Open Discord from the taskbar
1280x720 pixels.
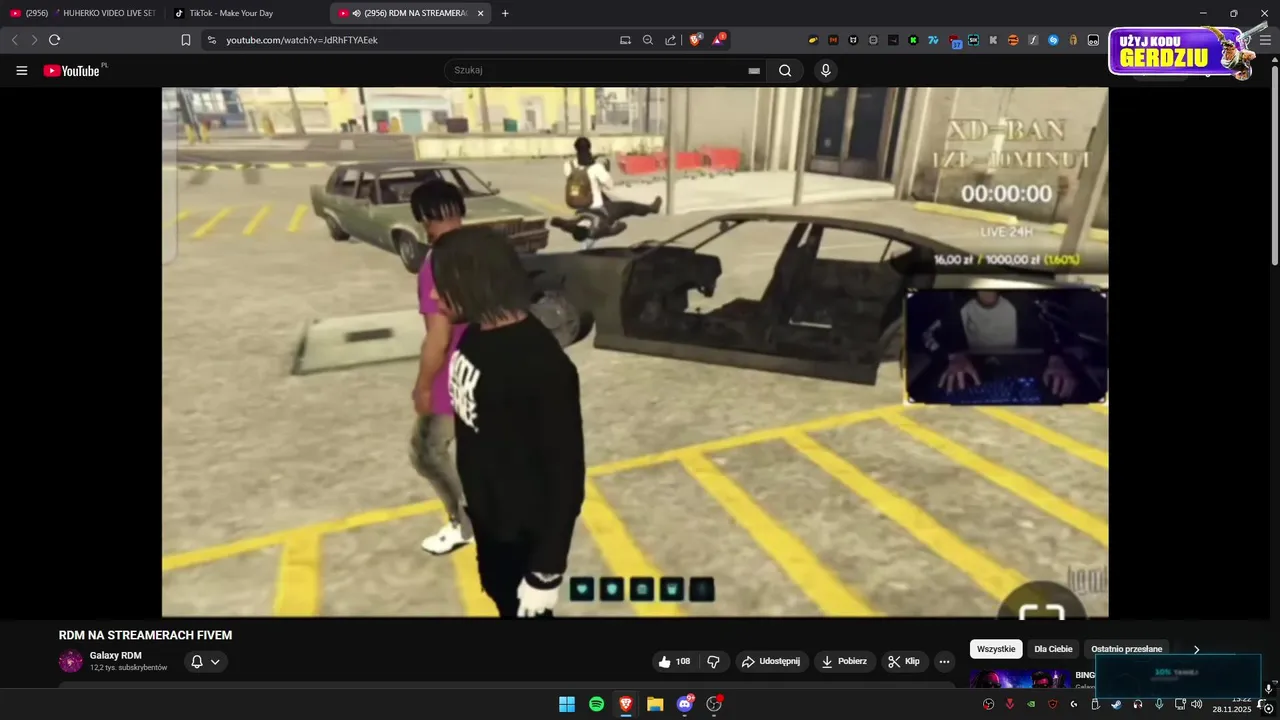click(685, 704)
